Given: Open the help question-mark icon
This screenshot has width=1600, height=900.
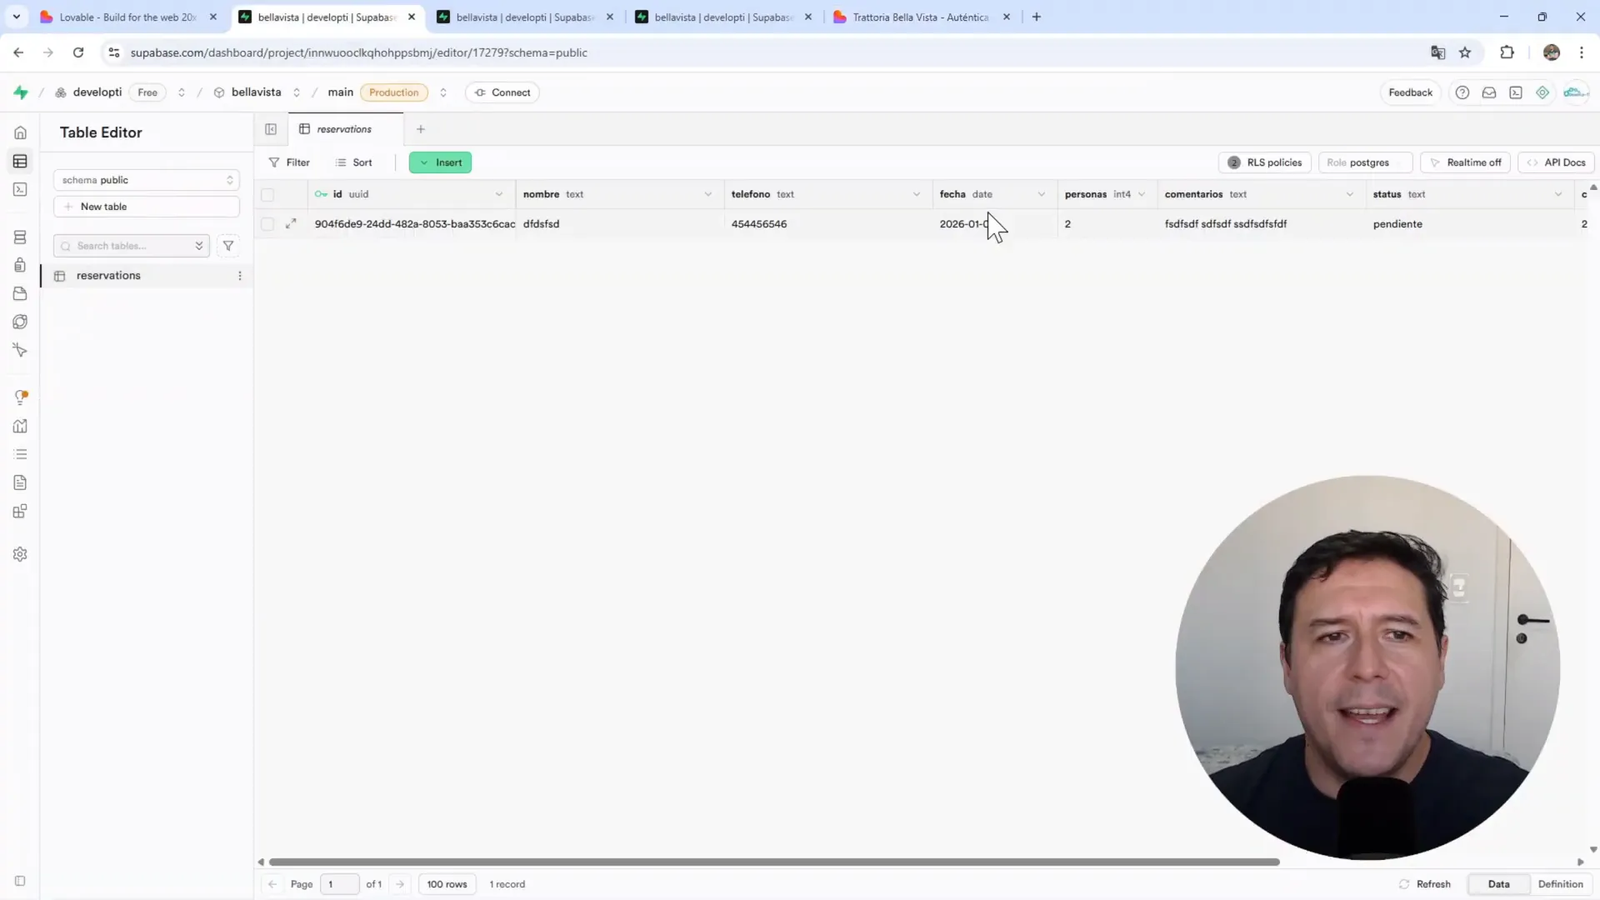Looking at the screenshot, I should (1462, 92).
